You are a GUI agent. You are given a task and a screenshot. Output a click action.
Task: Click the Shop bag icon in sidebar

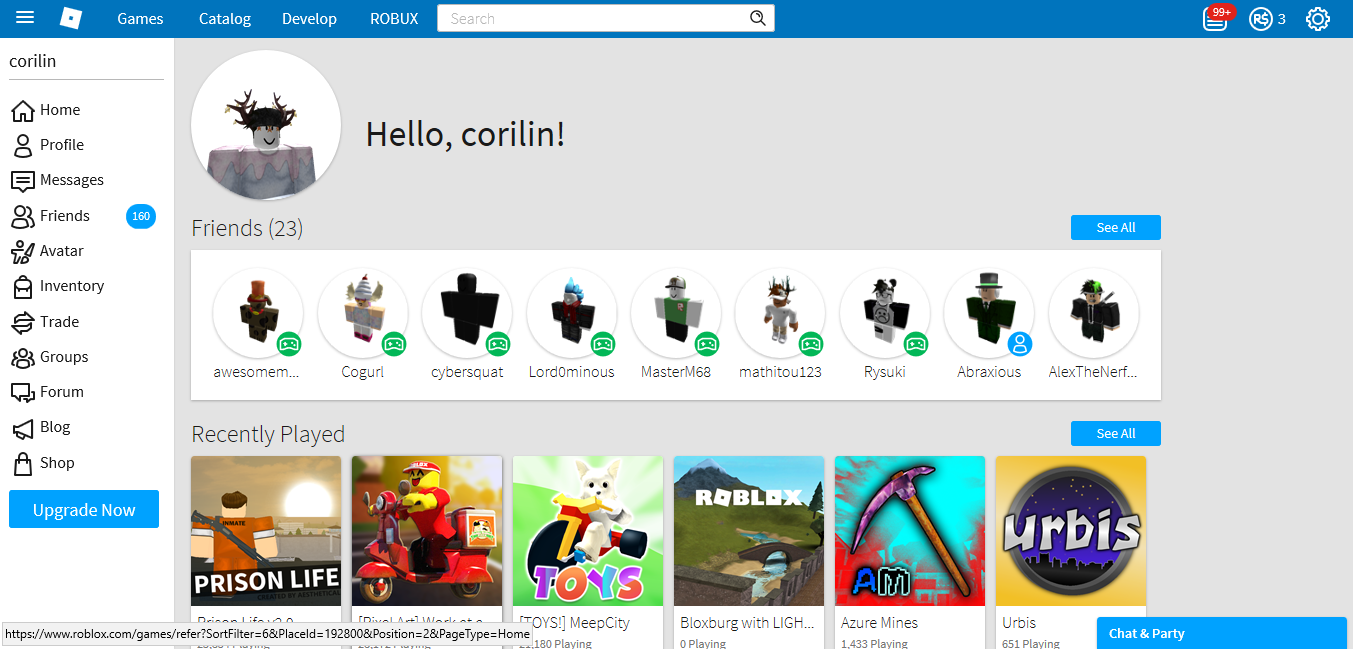[x=23, y=463]
